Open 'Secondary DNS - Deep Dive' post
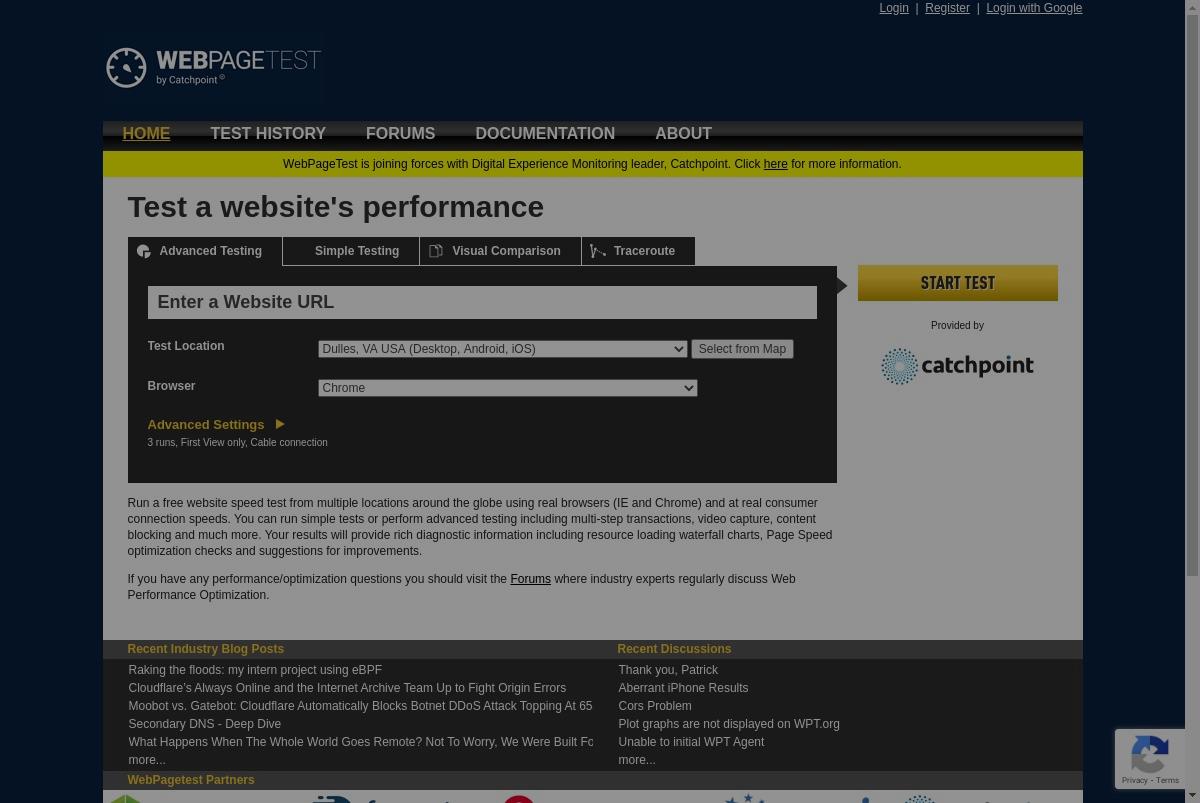The height and width of the screenshot is (803, 1200). click(204, 724)
